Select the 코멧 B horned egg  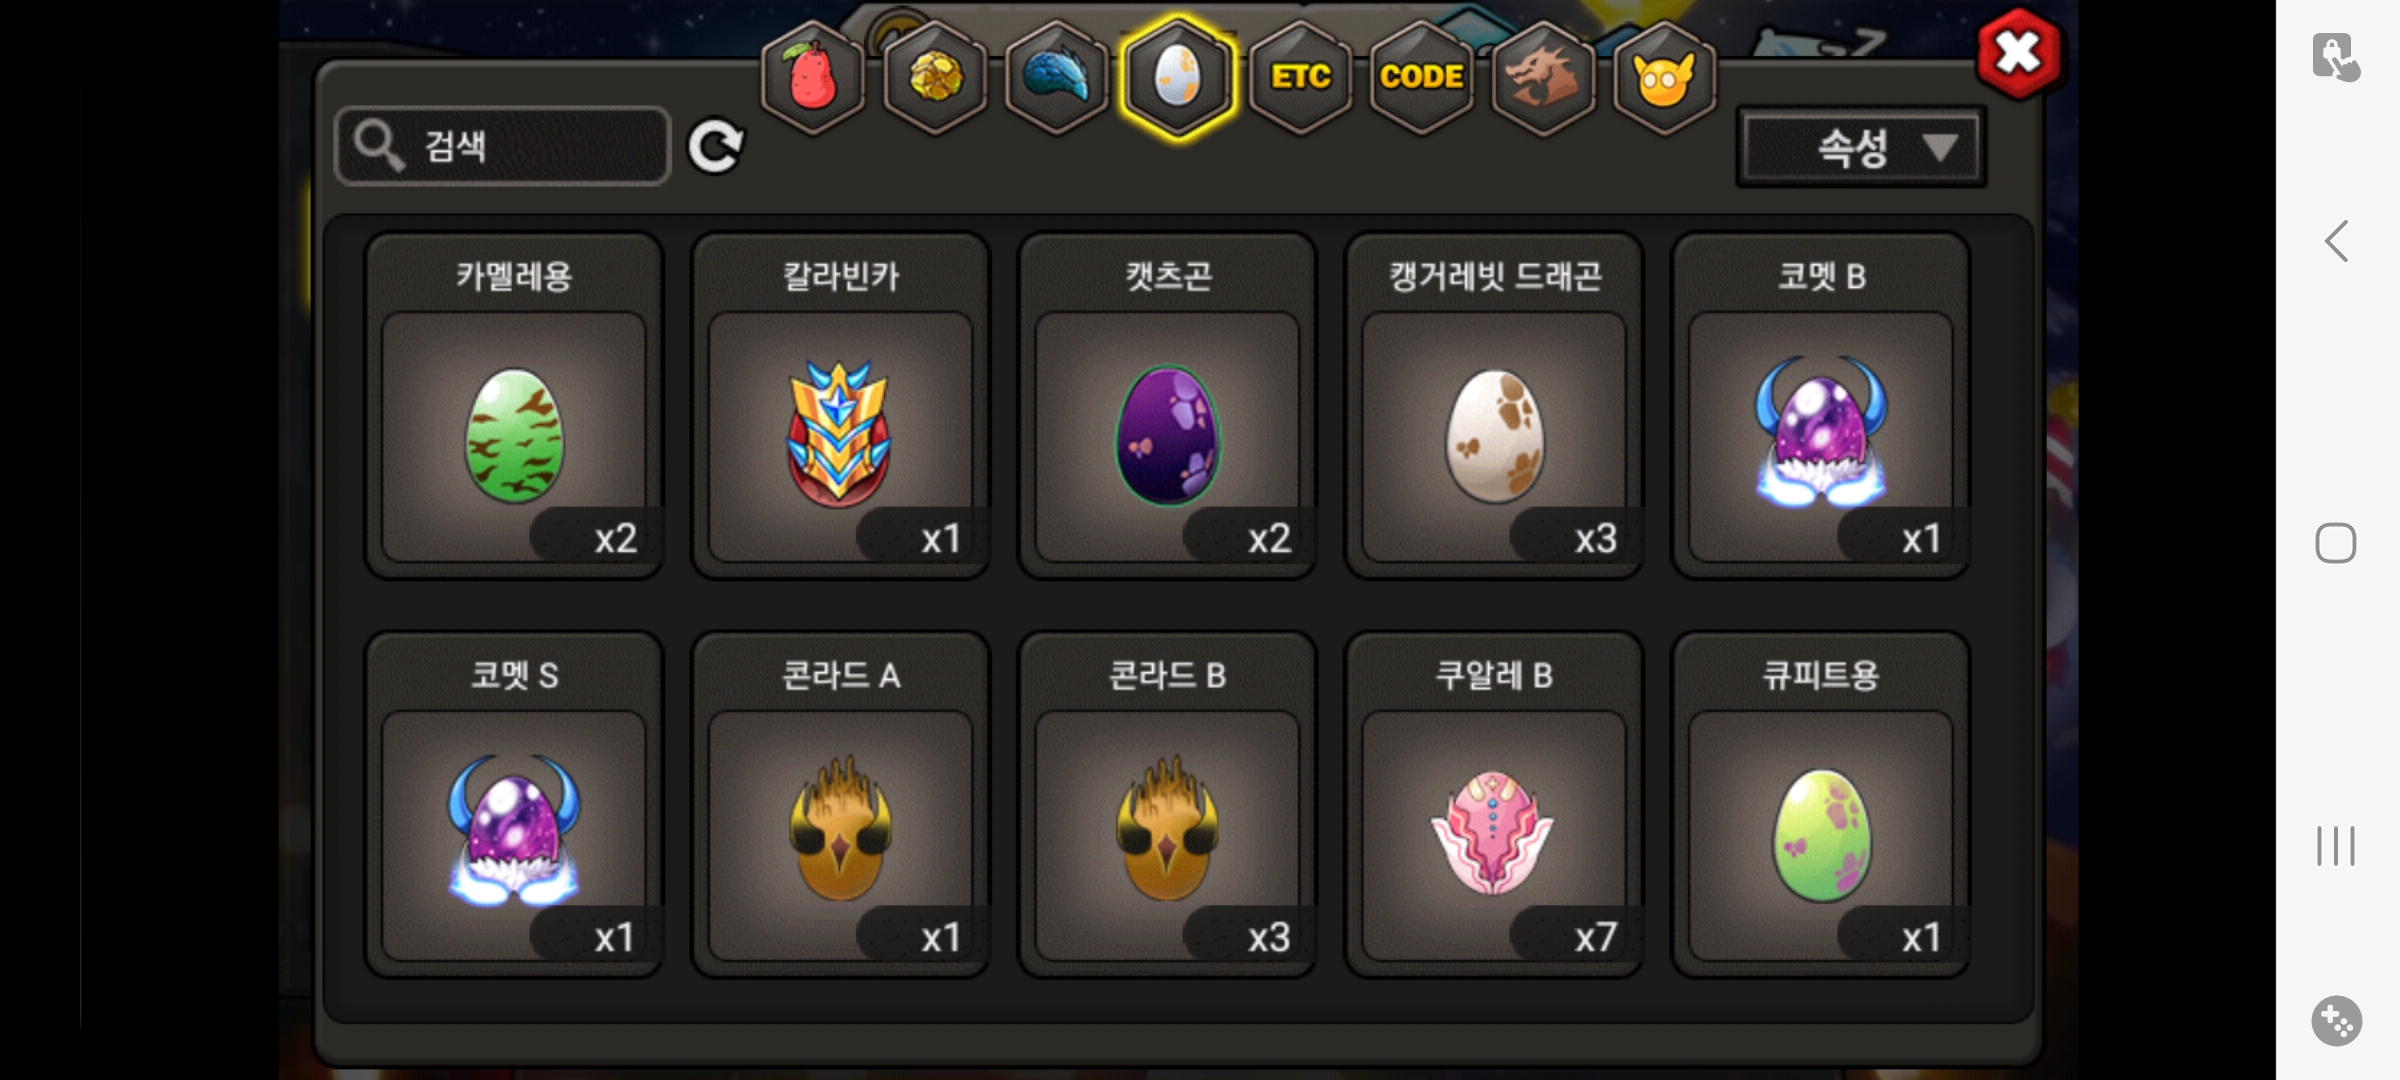coord(1821,406)
